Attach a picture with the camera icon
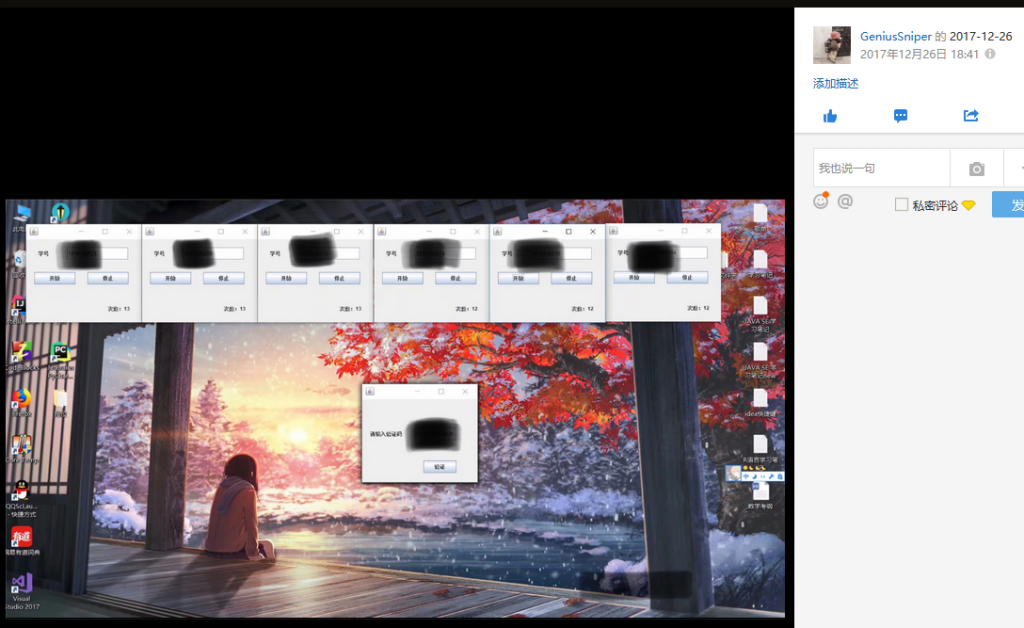 (x=976, y=169)
